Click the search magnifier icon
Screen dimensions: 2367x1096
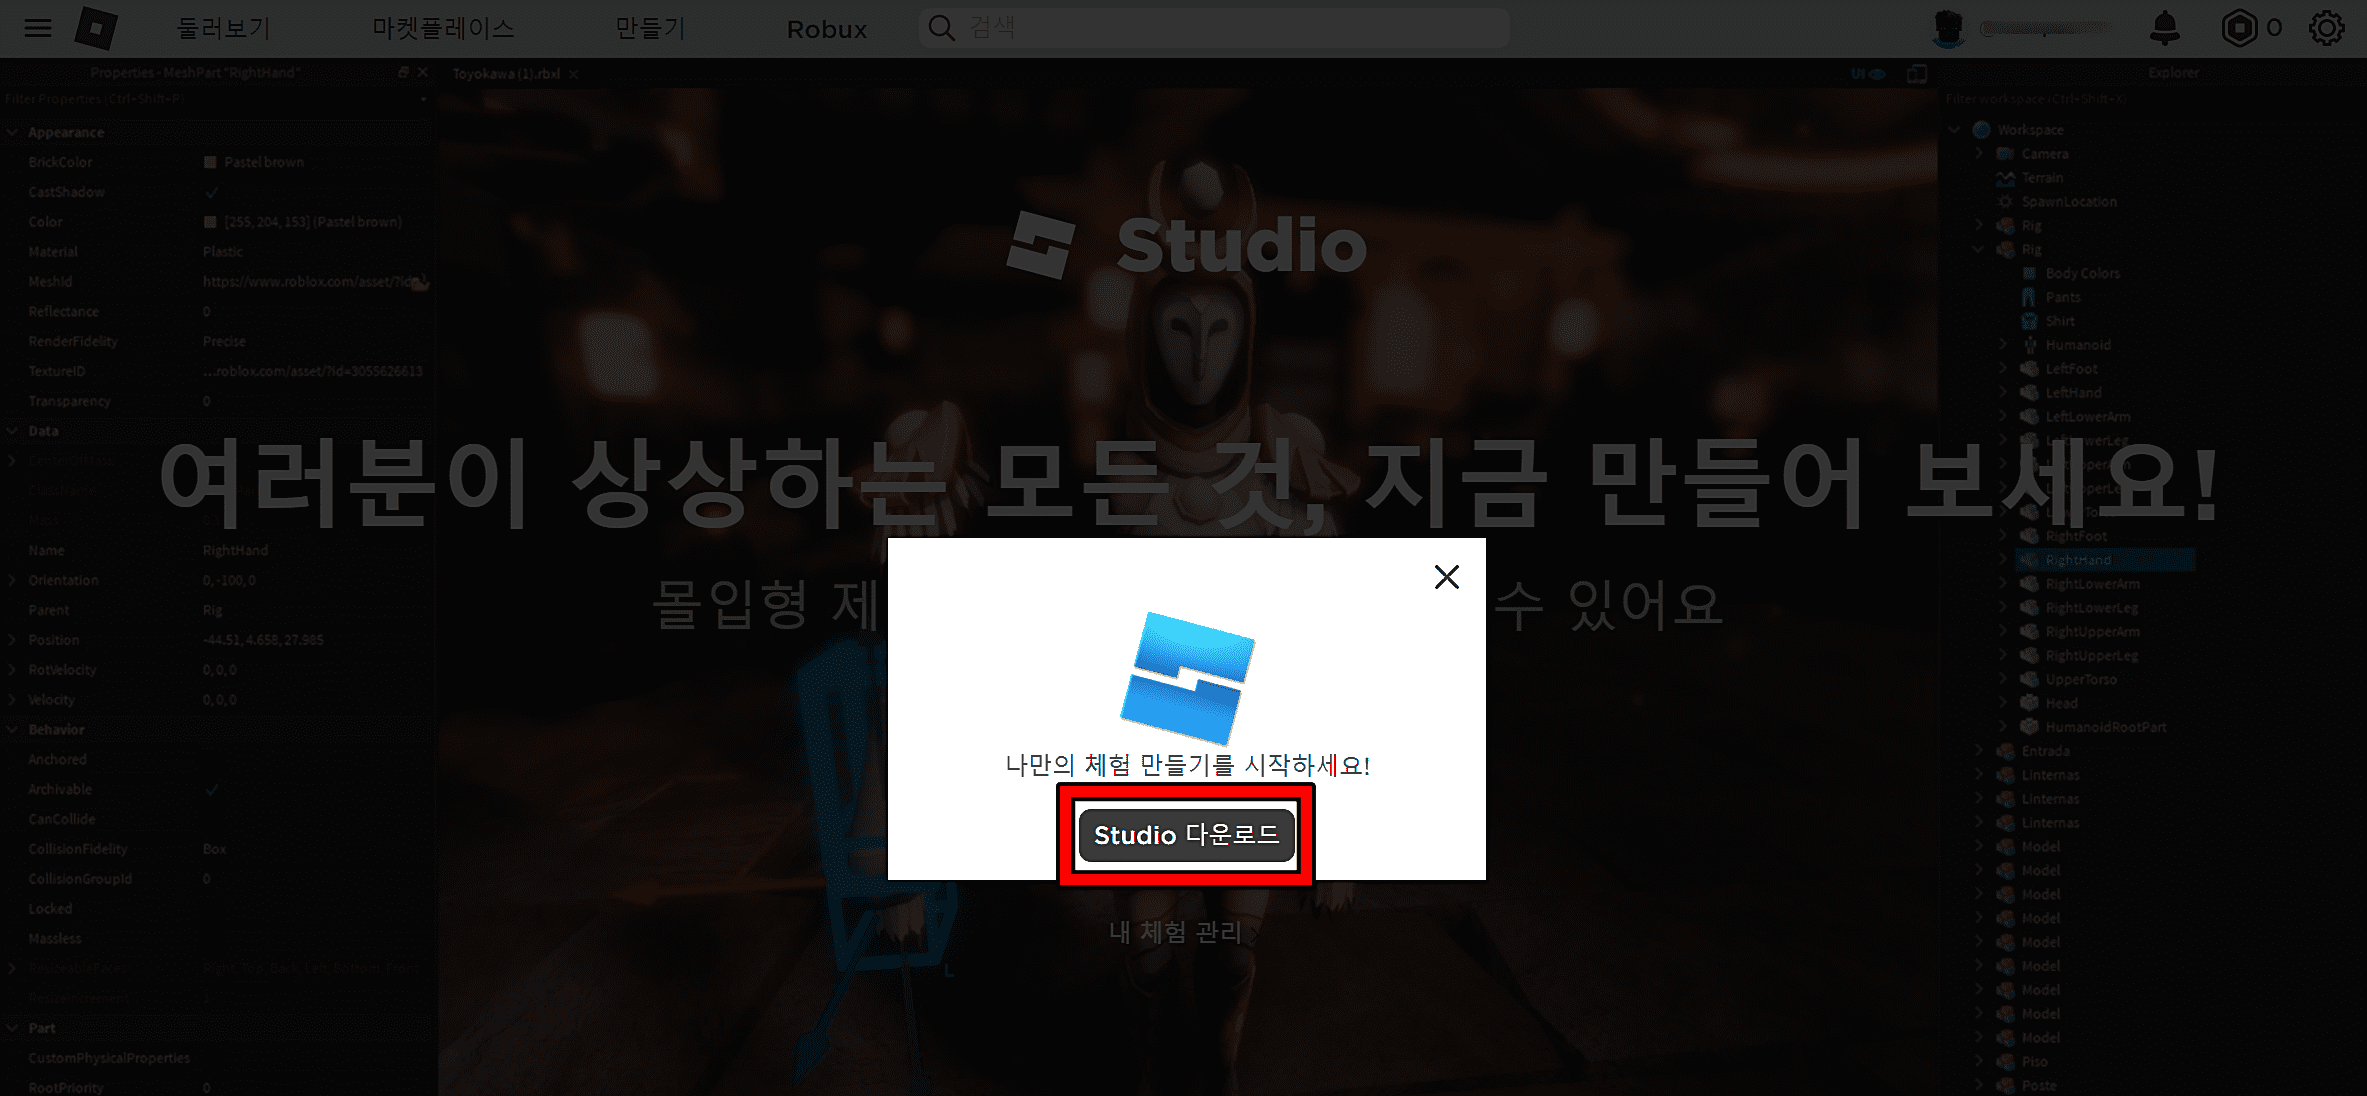click(x=941, y=27)
